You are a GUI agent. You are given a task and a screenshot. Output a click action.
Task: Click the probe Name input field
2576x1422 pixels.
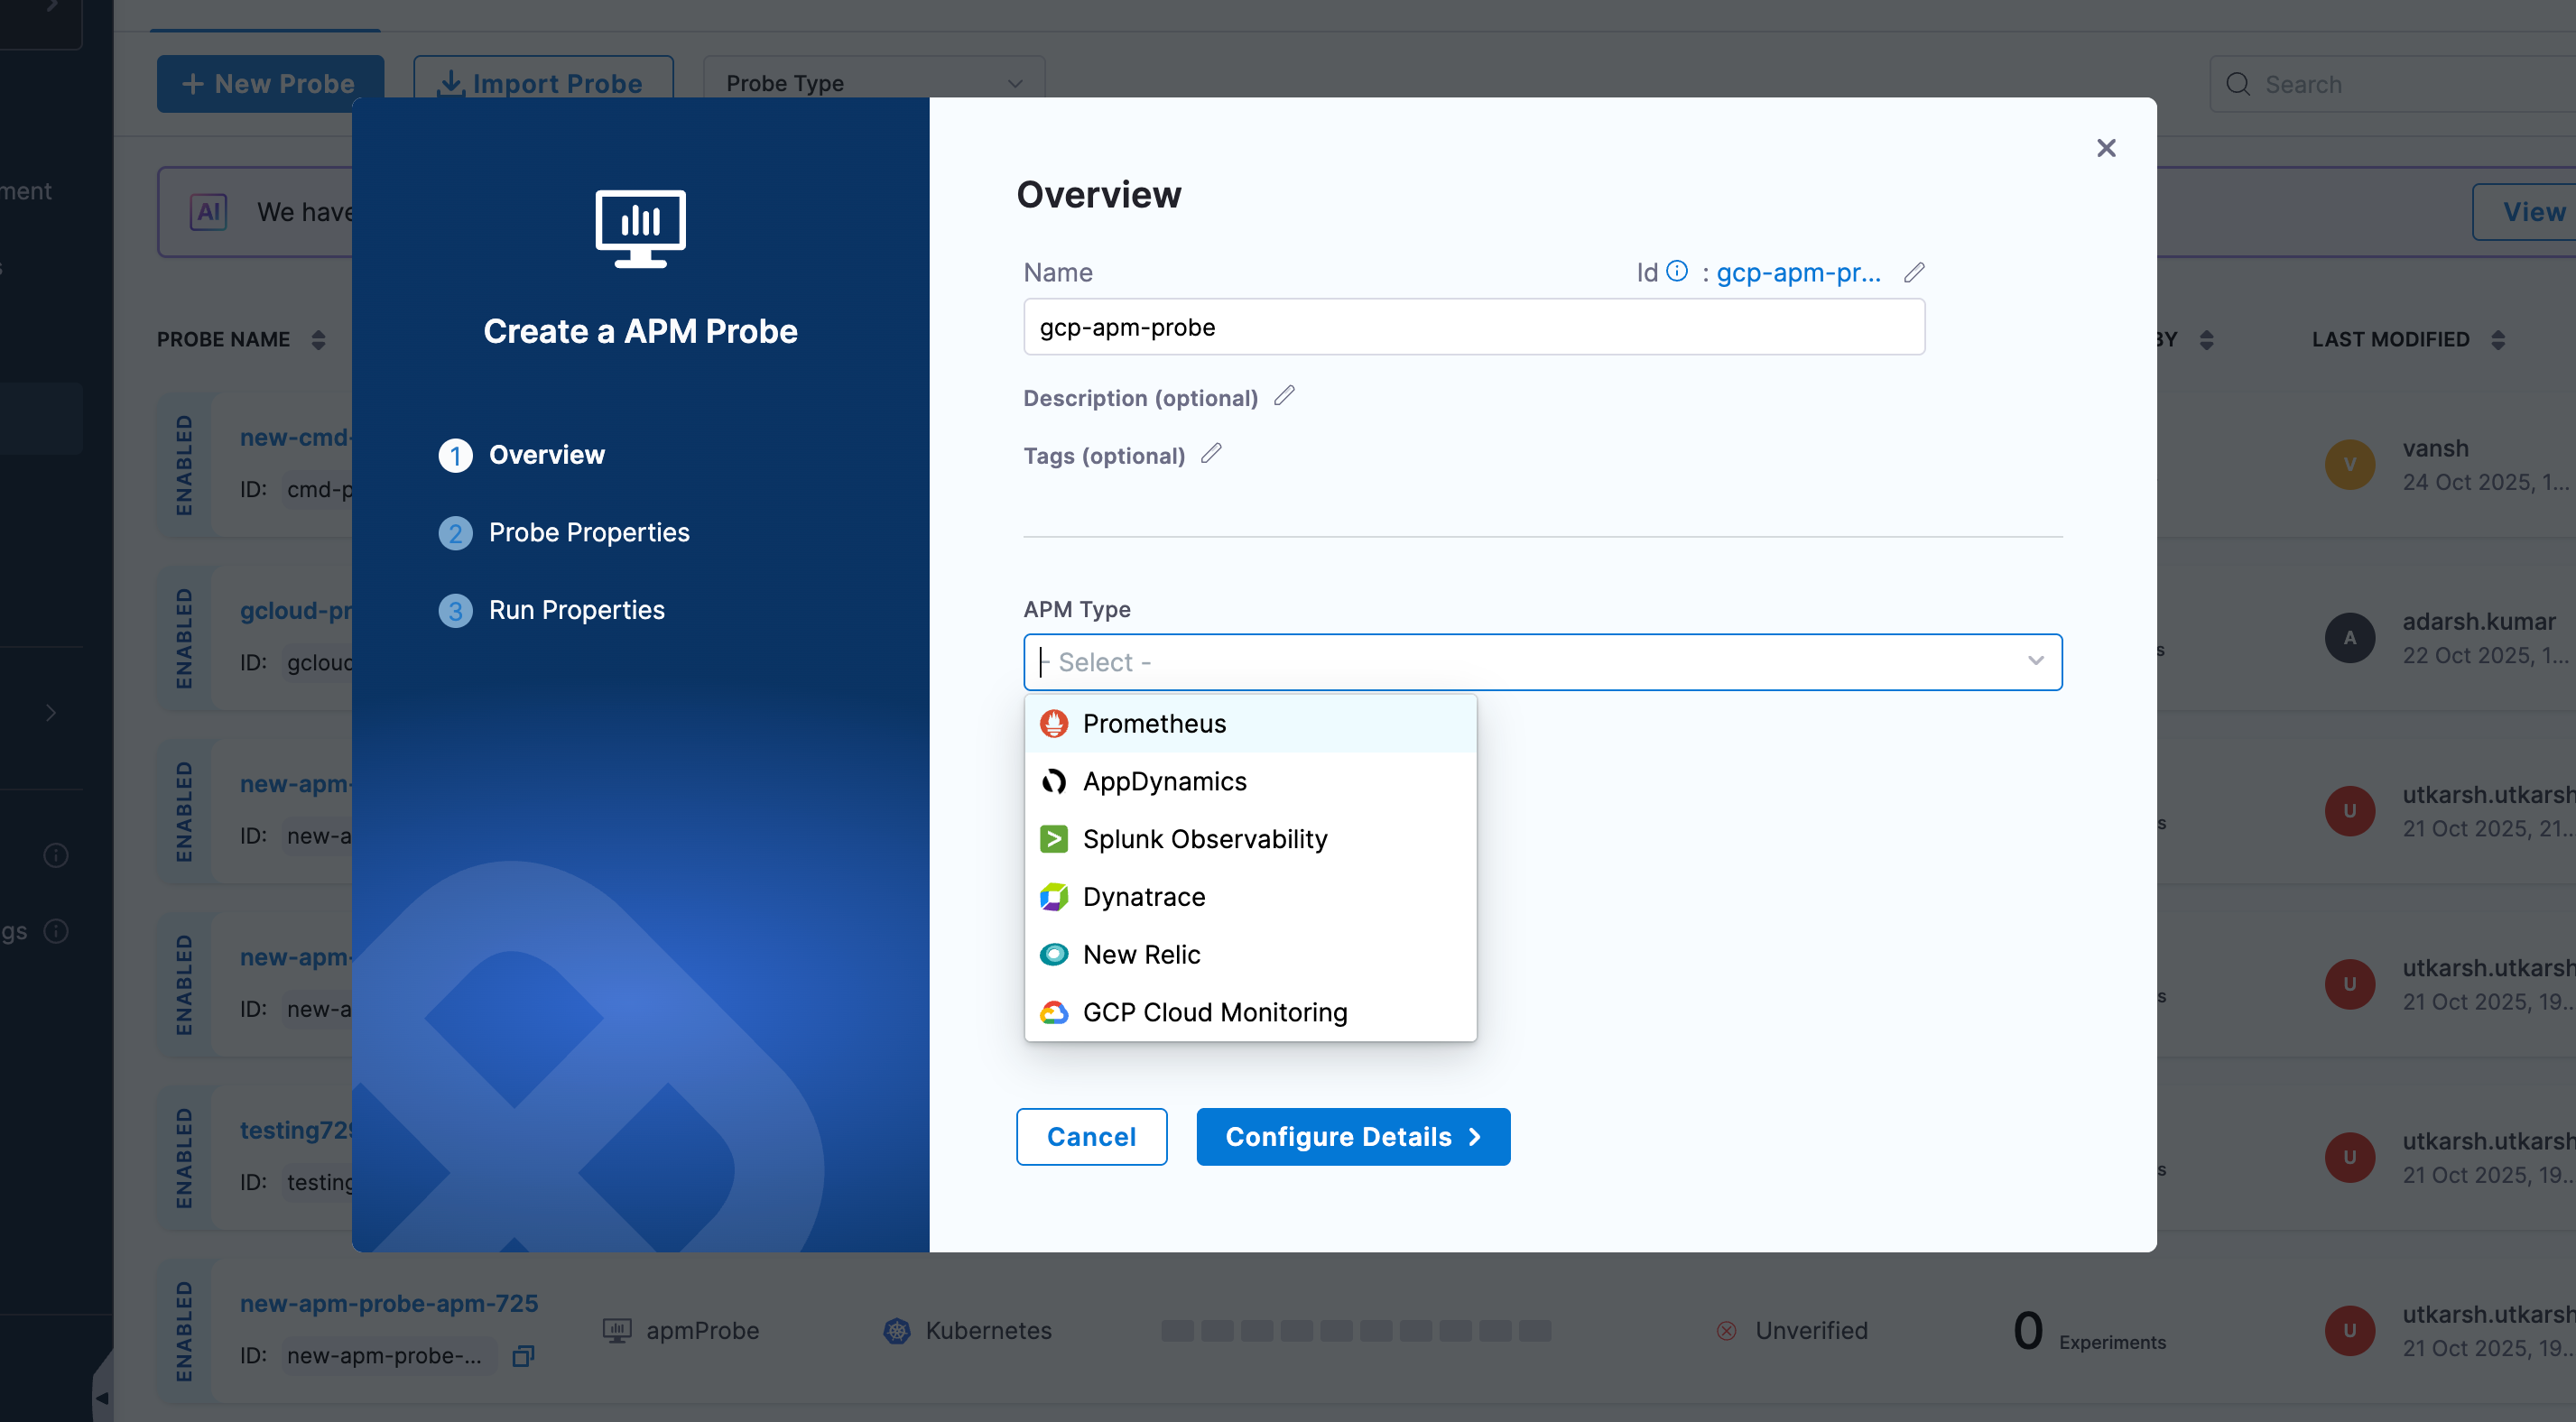tap(1473, 327)
